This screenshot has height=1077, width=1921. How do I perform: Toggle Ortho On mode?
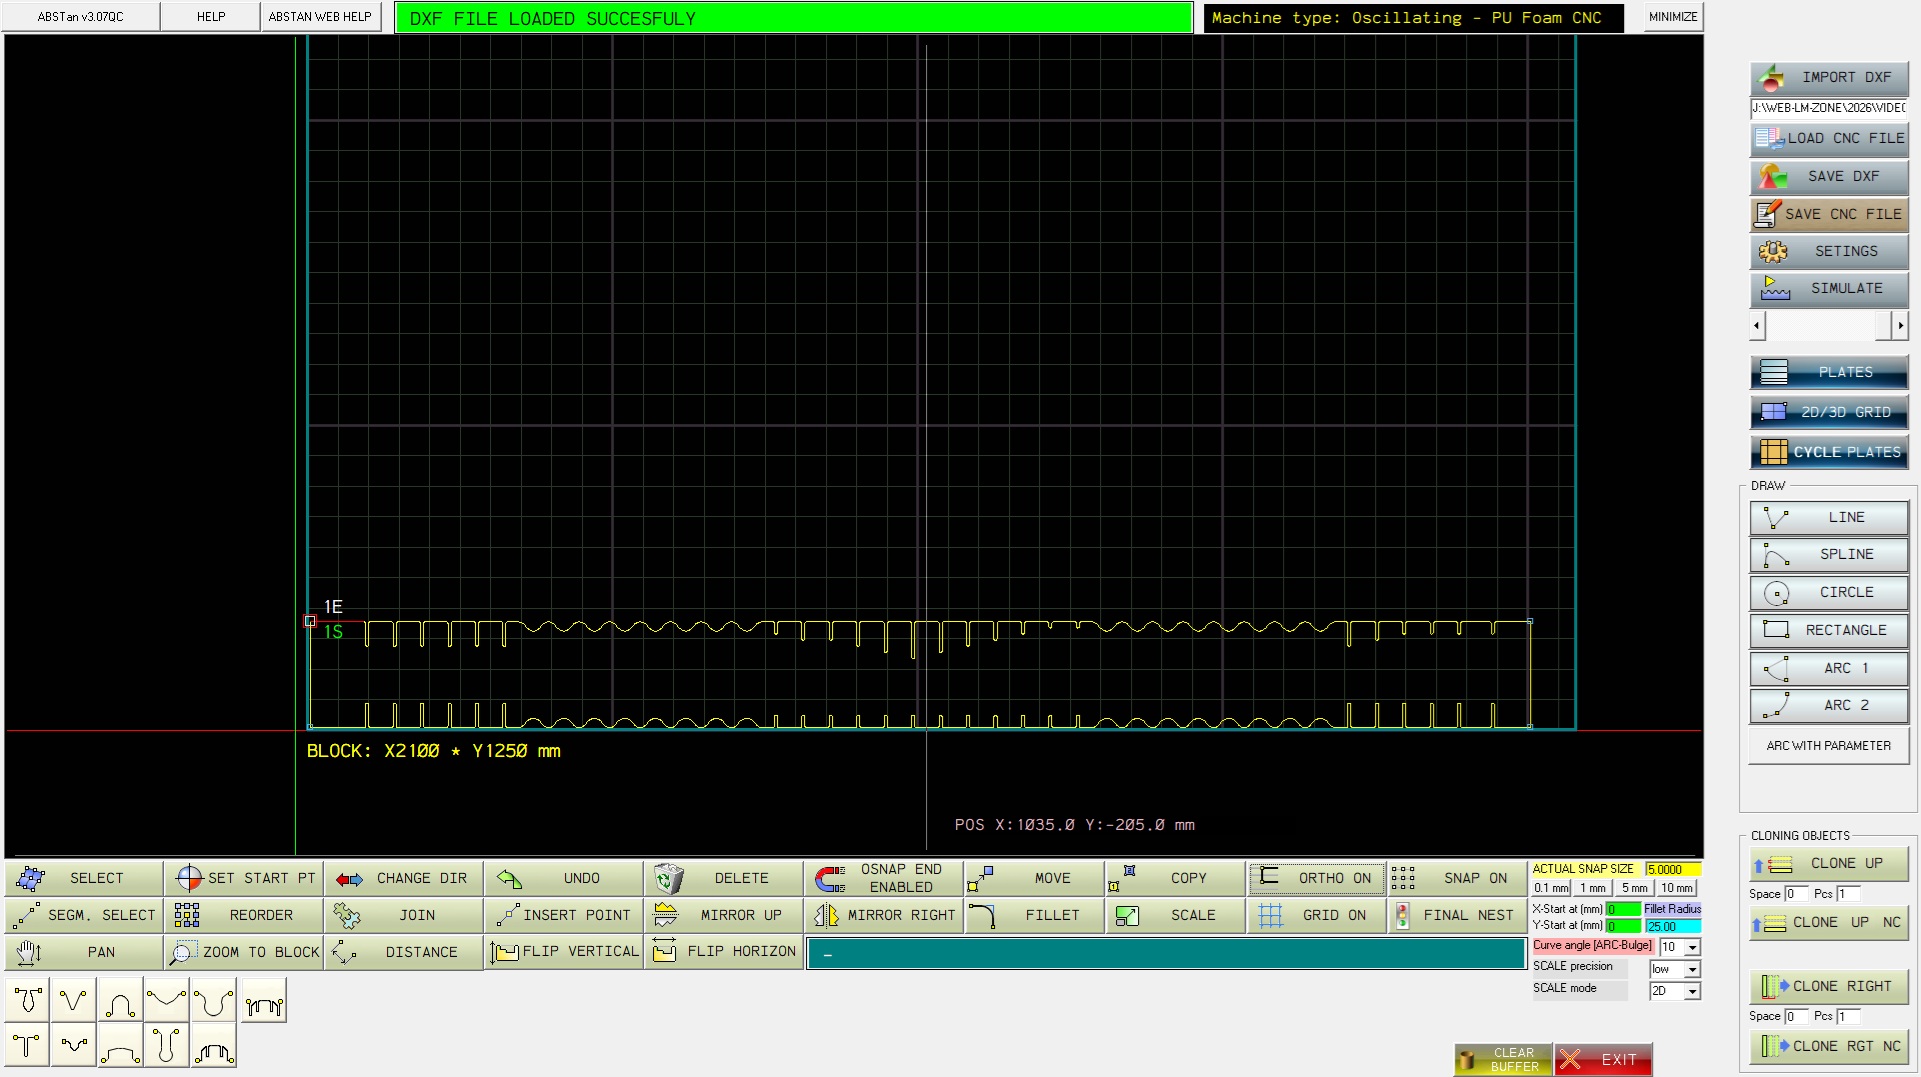click(1316, 878)
